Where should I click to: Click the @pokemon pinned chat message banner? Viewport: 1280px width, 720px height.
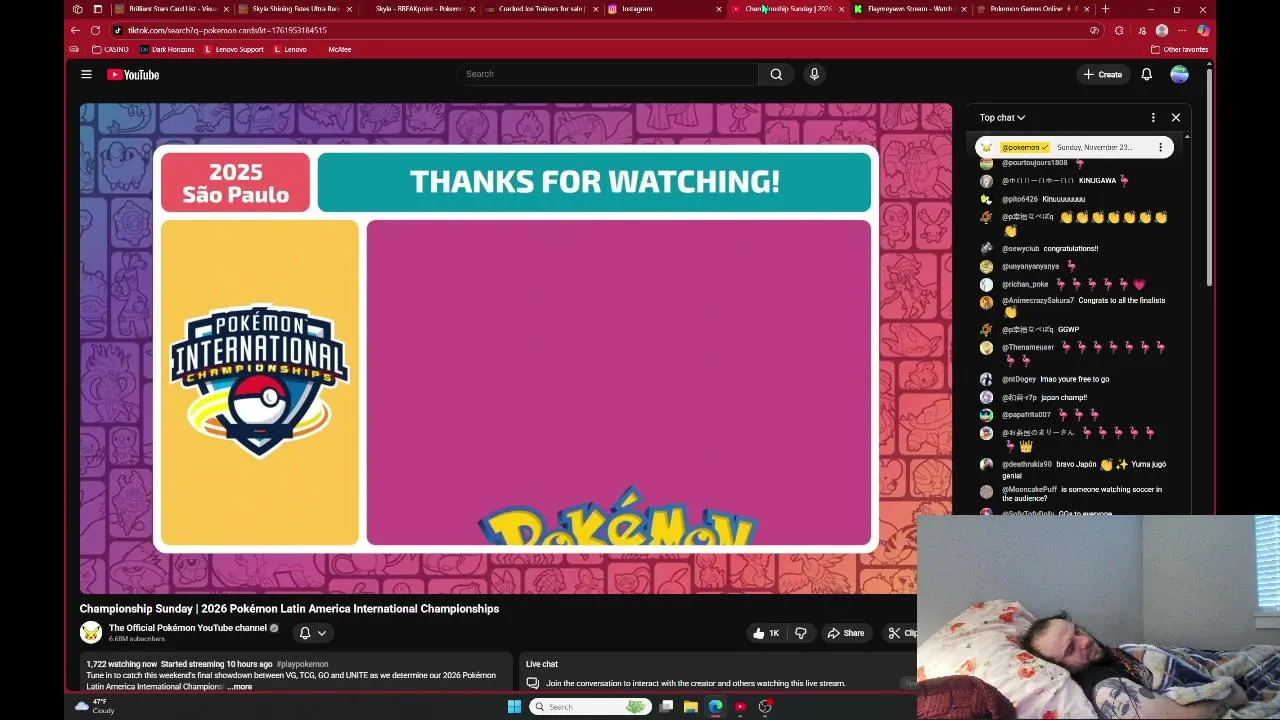[x=1074, y=147]
